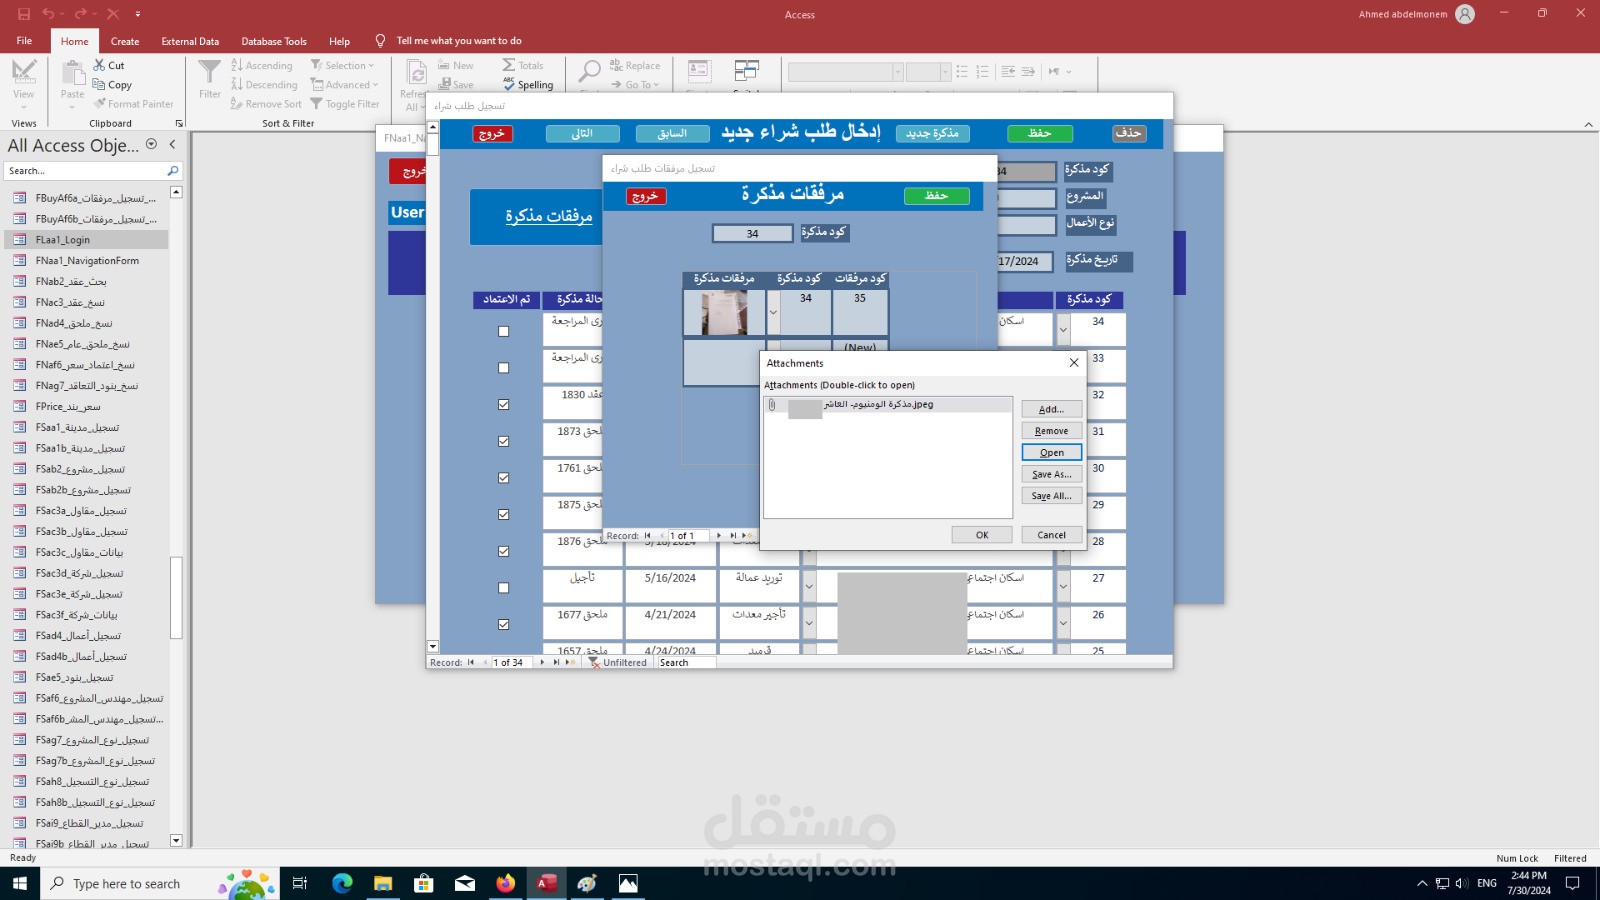Select FLaa1_Login form in navigation pane
Screen dimensions: 1600x900
86,240
